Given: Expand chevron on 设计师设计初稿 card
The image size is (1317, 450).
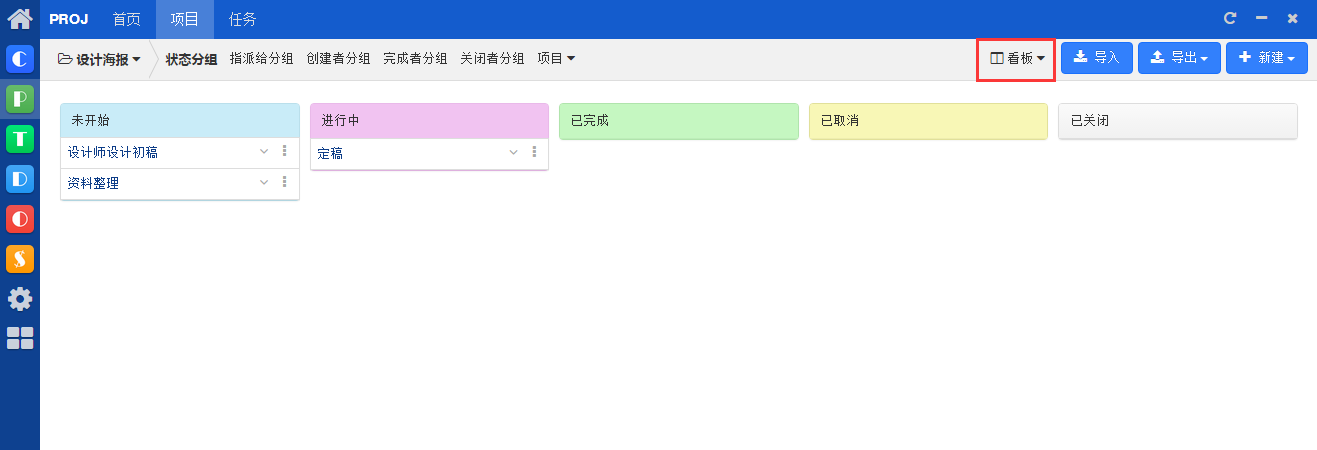Looking at the screenshot, I should pos(264,152).
